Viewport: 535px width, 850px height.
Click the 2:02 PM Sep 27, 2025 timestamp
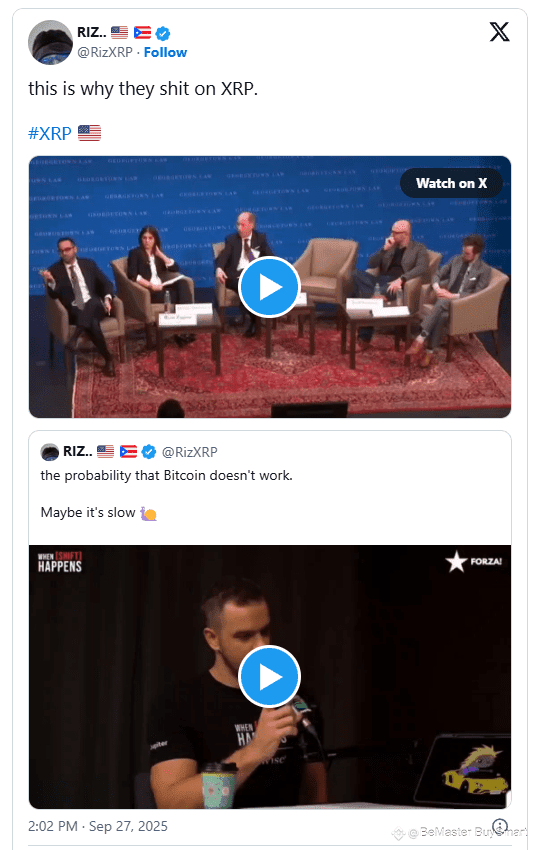[98, 826]
